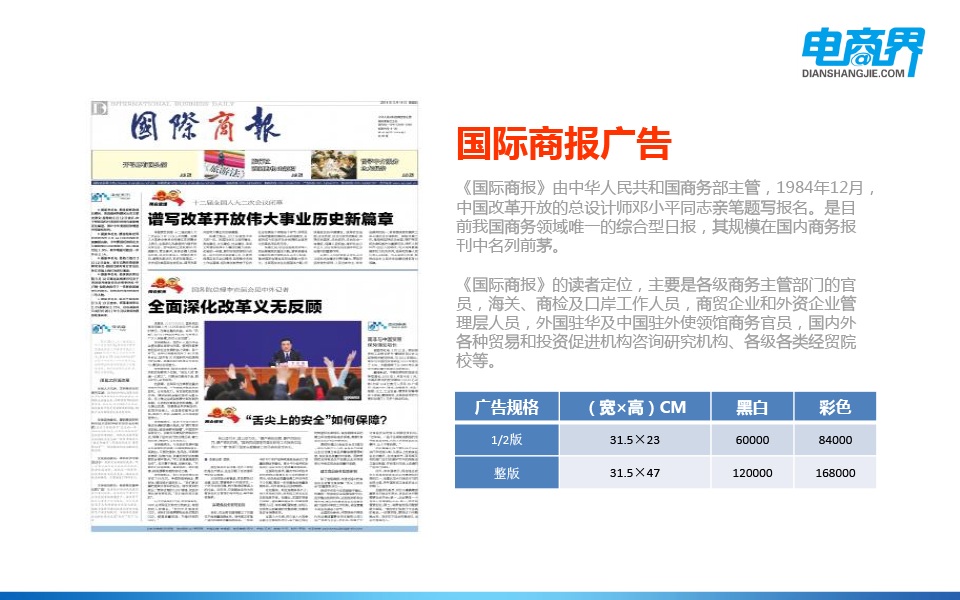
Task: Click the press conference photo in the newspaper
Action: point(282,361)
